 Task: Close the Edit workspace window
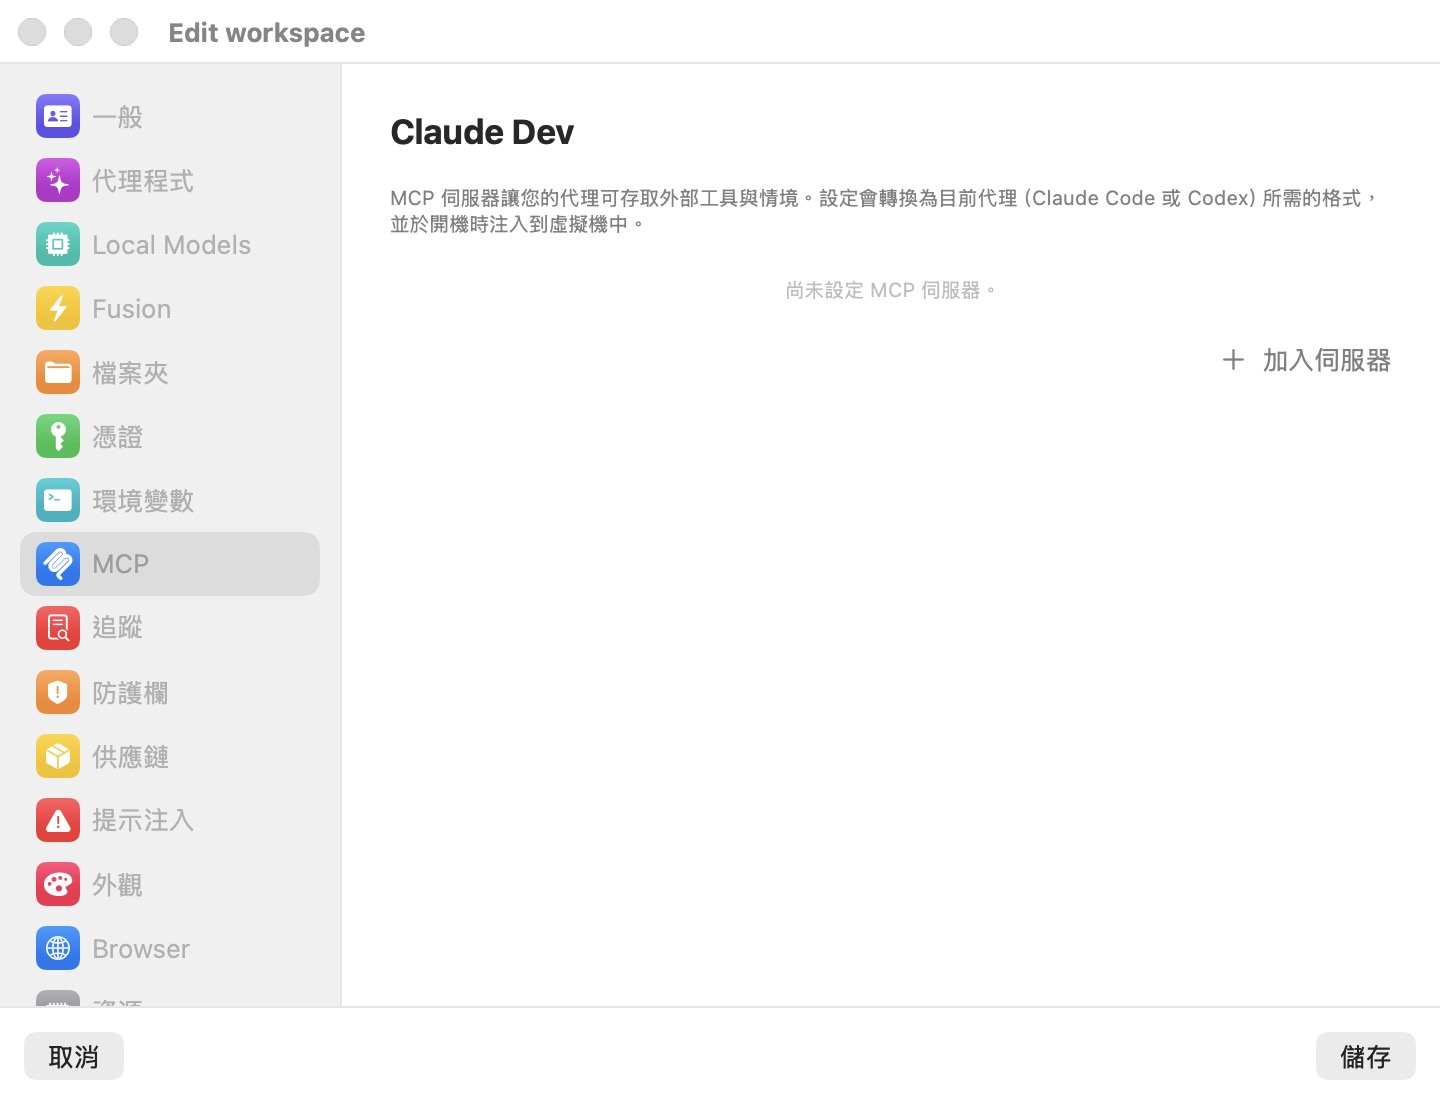(x=32, y=32)
